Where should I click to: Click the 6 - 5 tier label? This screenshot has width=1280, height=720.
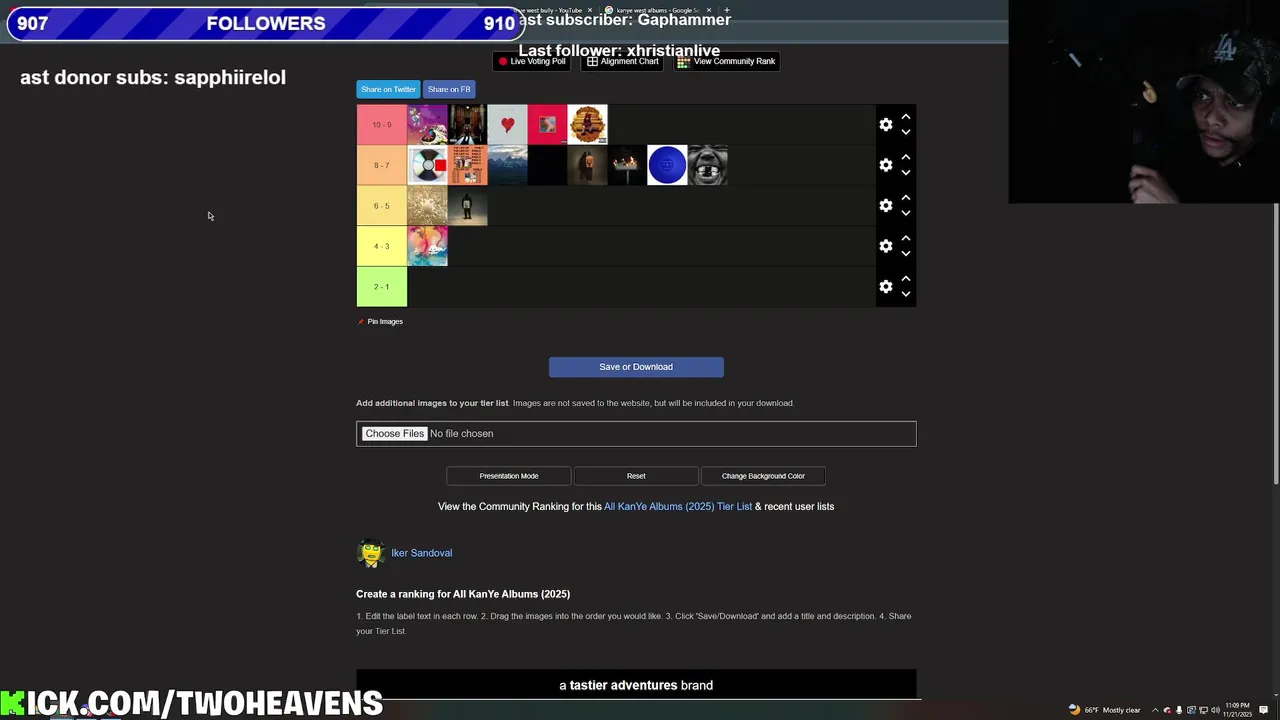coord(382,206)
